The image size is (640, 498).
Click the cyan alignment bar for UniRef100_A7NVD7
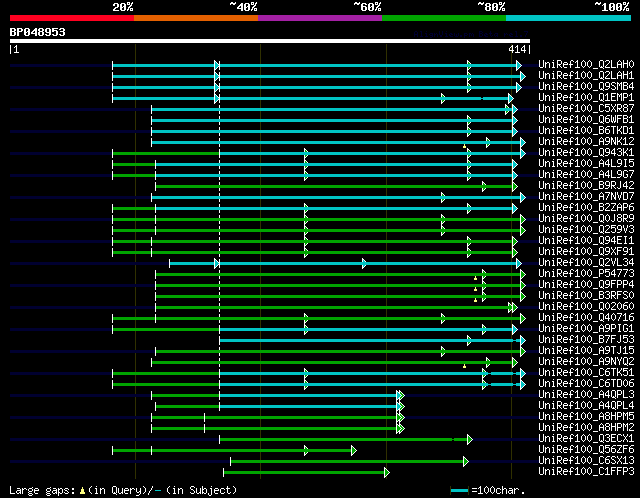click(x=337, y=198)
